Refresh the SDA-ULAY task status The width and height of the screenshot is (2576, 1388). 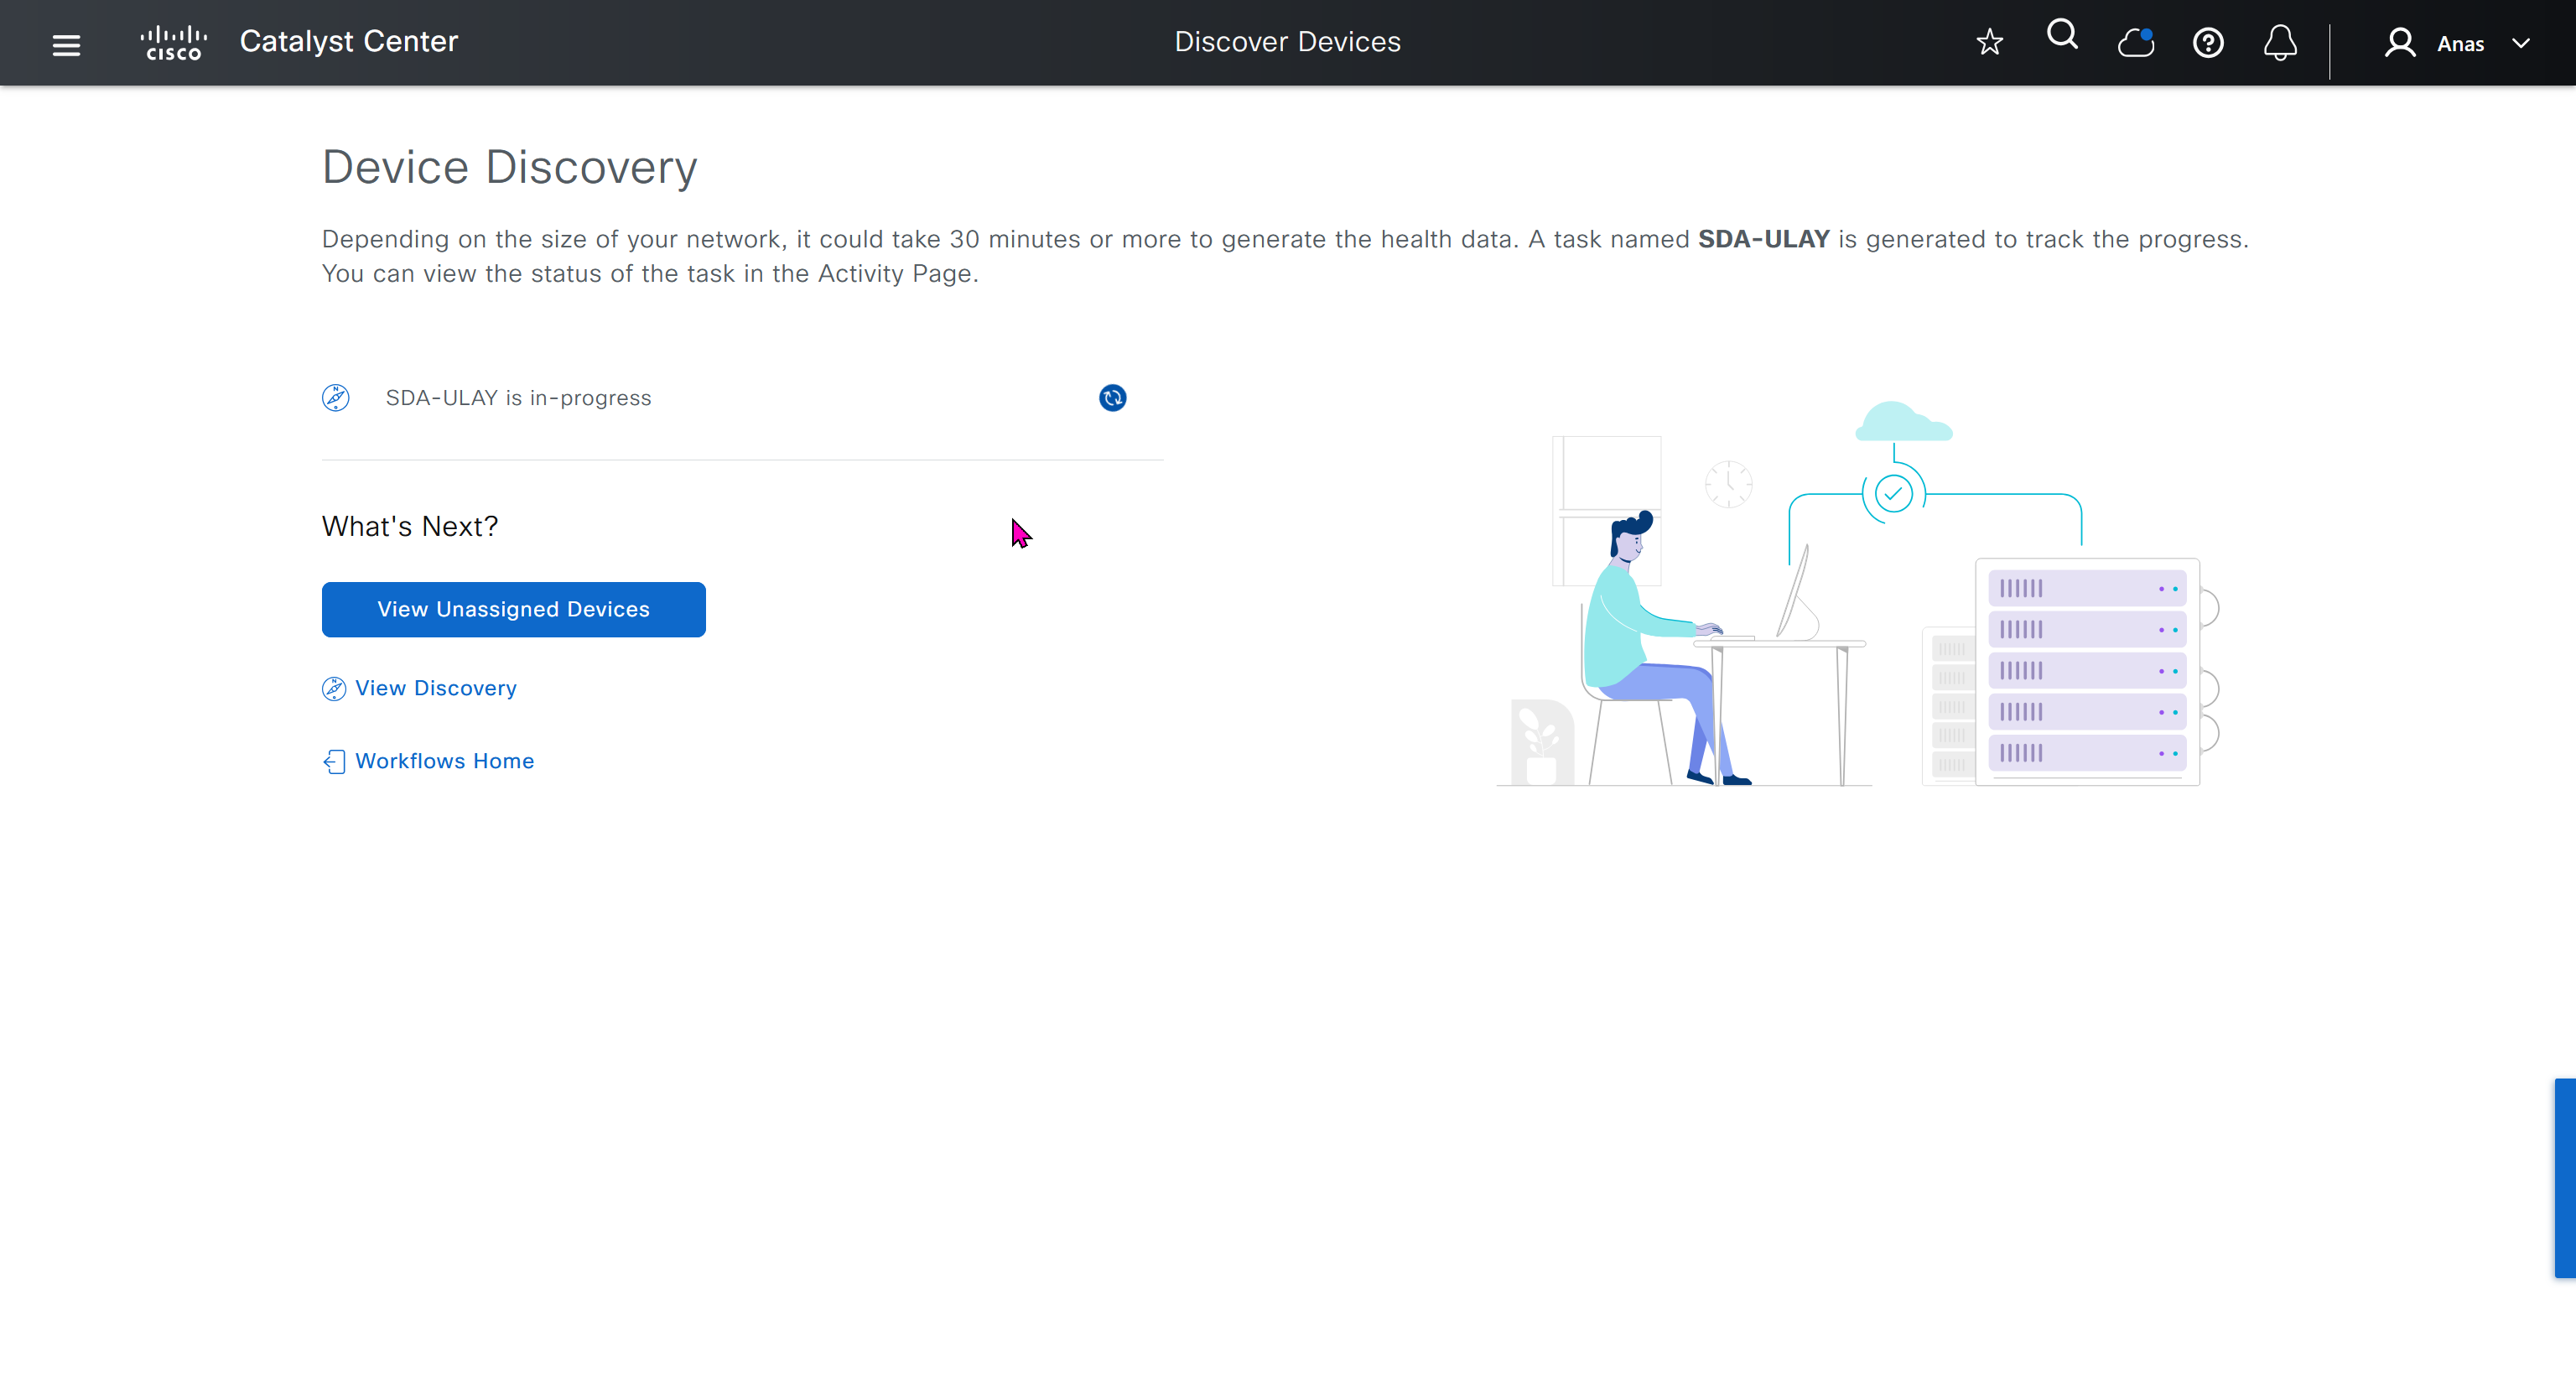click(x=1112, y=398)
